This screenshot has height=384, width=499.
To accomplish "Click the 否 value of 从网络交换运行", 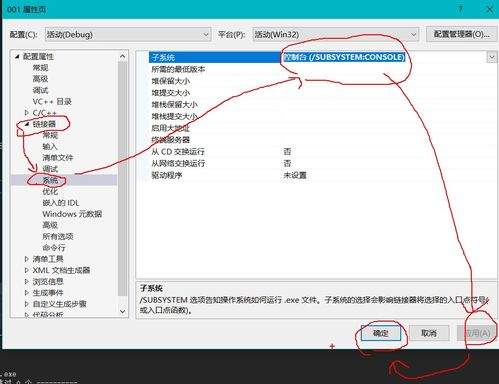I will coord(287,163).
